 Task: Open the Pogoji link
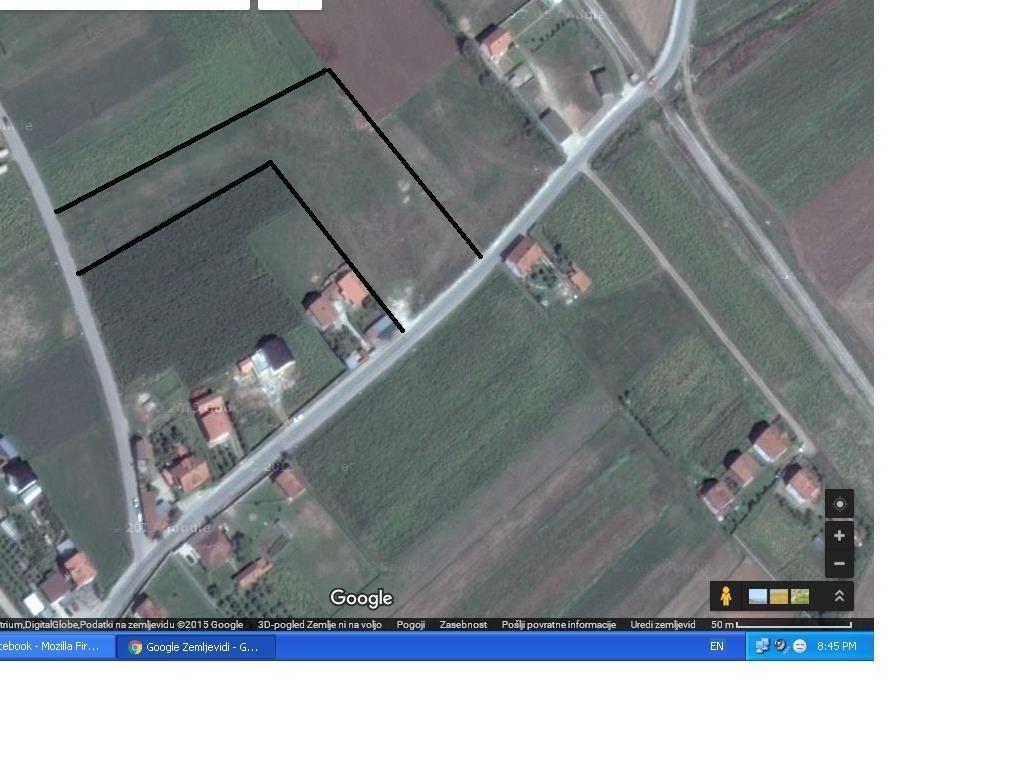[411, 625]
